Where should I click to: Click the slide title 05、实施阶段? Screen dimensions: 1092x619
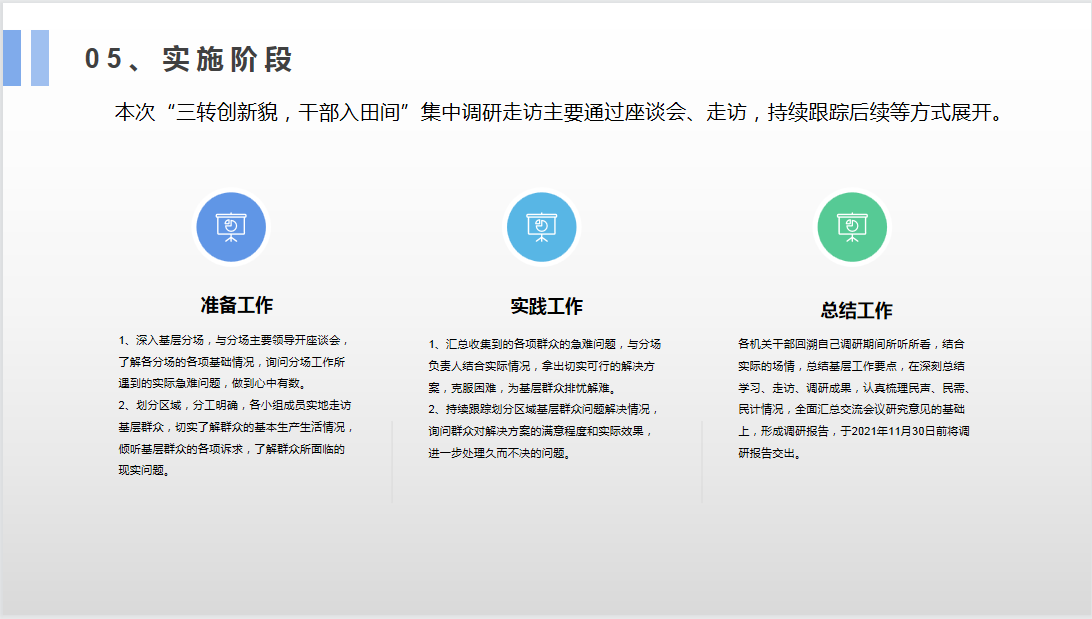click(189, 60)
